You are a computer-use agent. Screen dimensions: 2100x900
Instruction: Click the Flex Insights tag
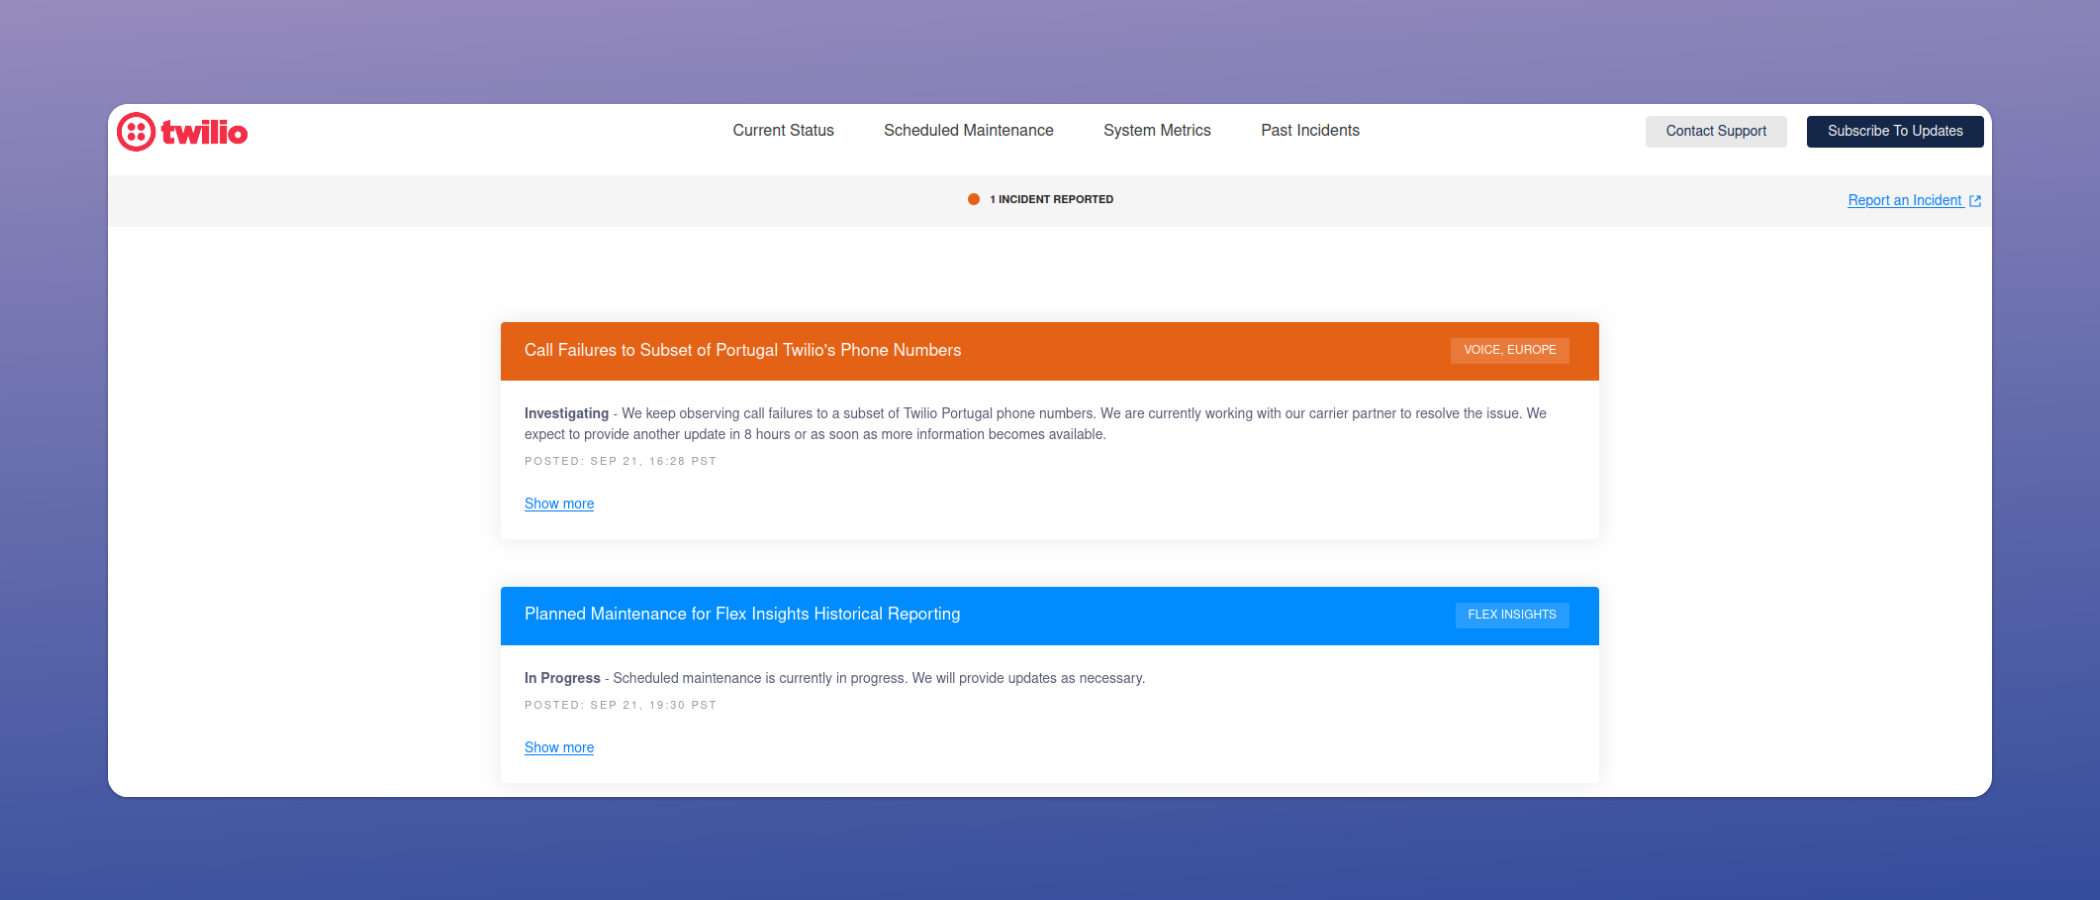(1512, 614)
